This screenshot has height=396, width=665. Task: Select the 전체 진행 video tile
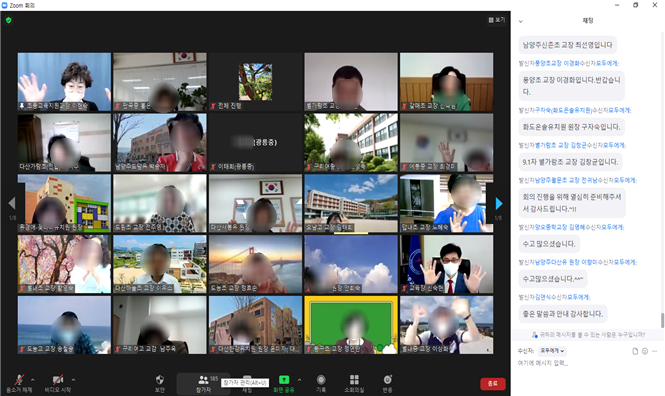click(x=255, y=82)
